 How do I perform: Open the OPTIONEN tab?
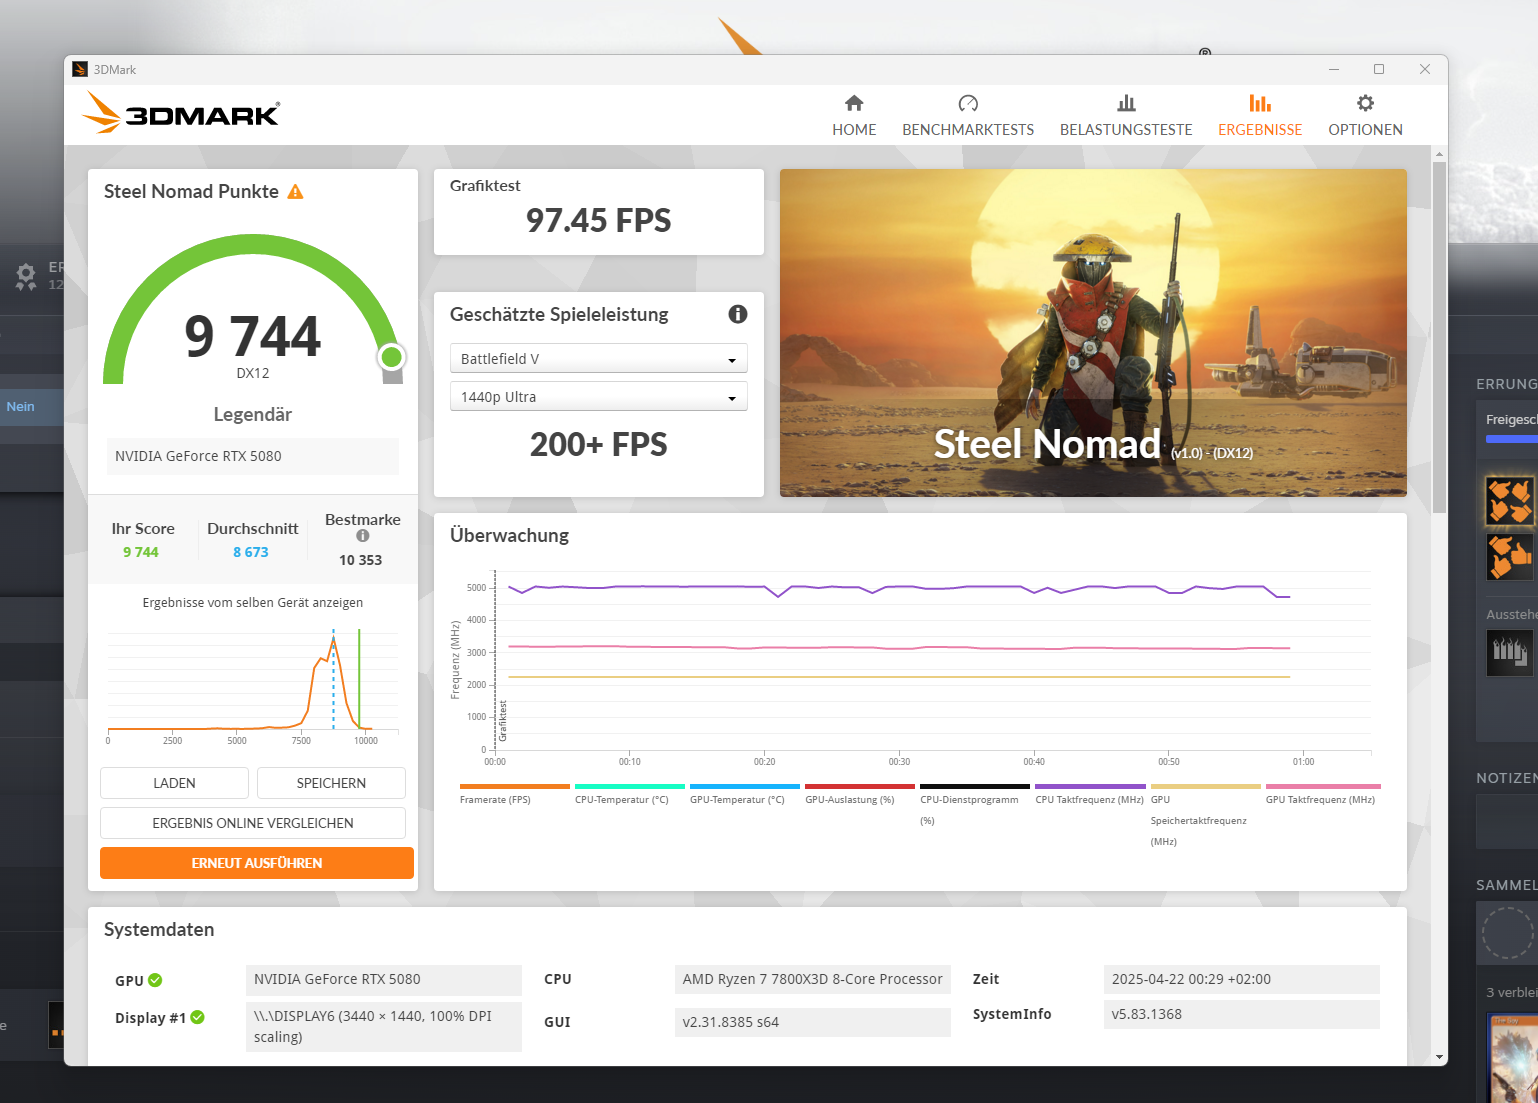click(x=1365, y=116)
